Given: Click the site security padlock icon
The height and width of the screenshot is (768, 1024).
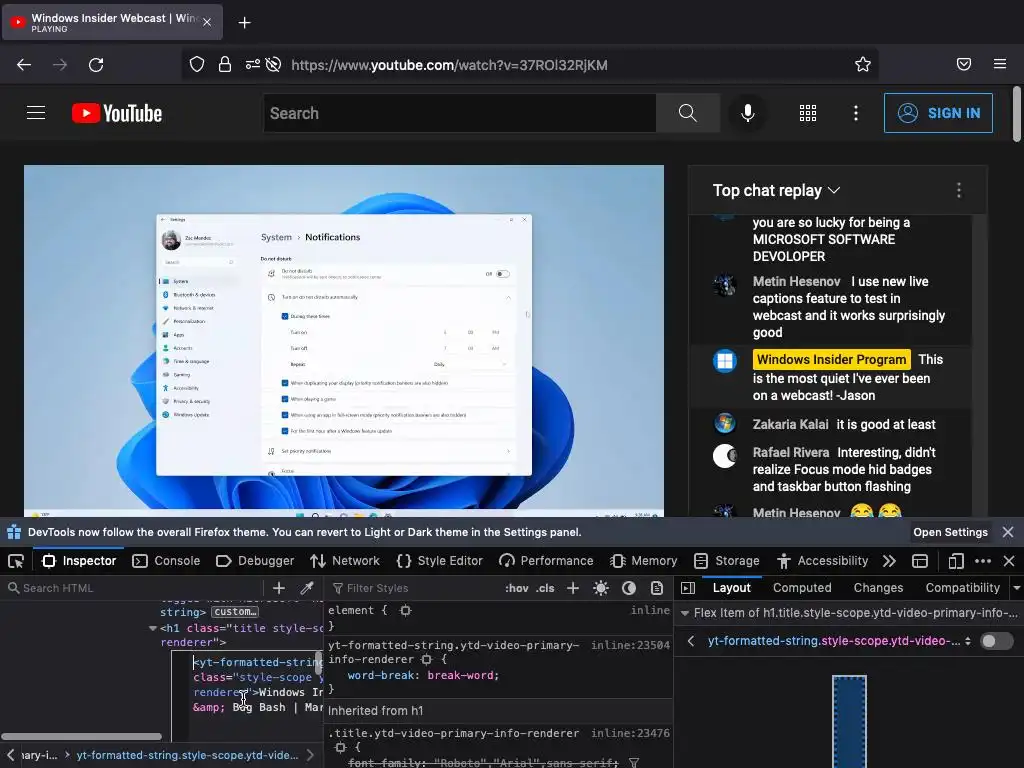Looking at the screenshot, I should click(x=225, y=64).
